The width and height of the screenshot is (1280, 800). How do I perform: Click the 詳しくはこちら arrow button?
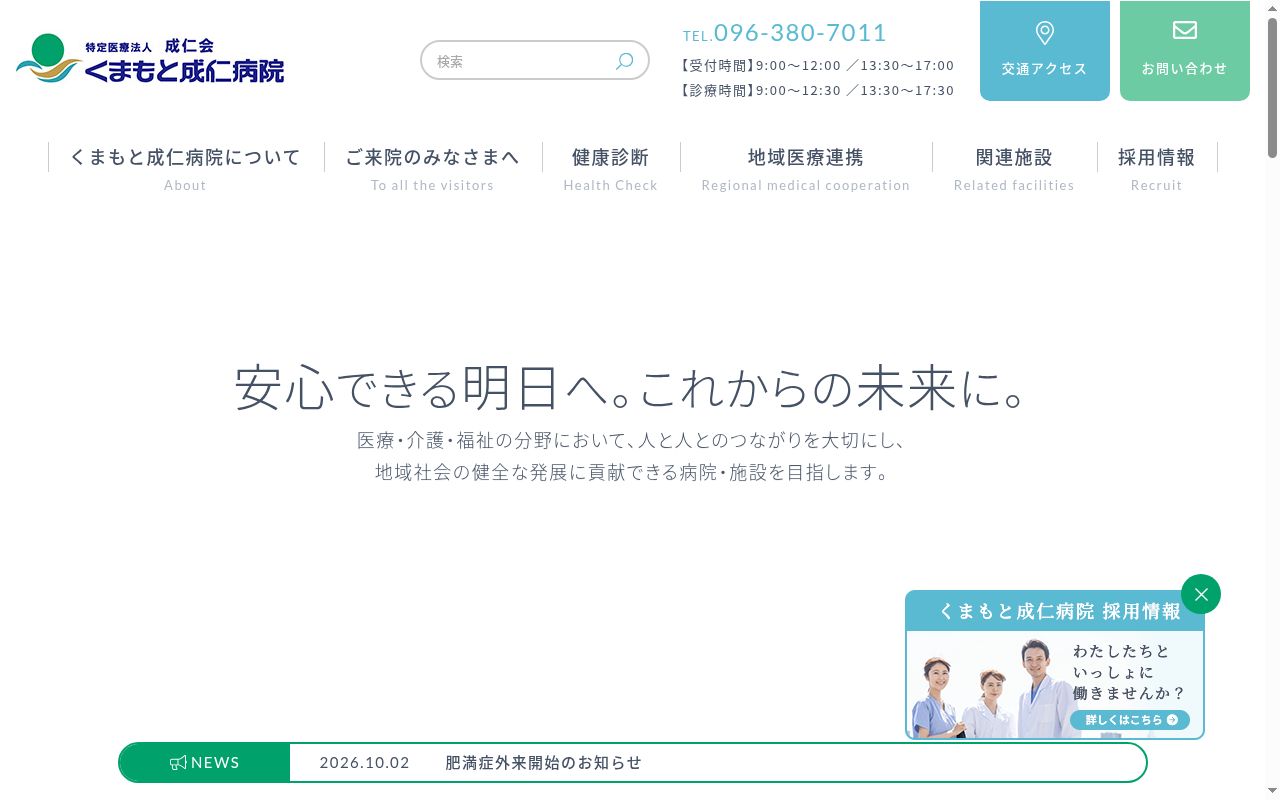tap(1130, 720)
